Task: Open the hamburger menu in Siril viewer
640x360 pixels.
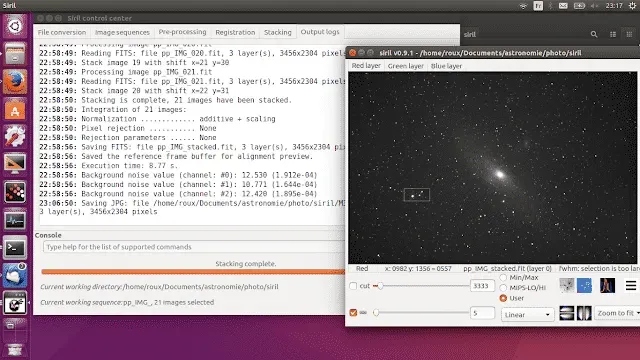Action: coord(631,285)
